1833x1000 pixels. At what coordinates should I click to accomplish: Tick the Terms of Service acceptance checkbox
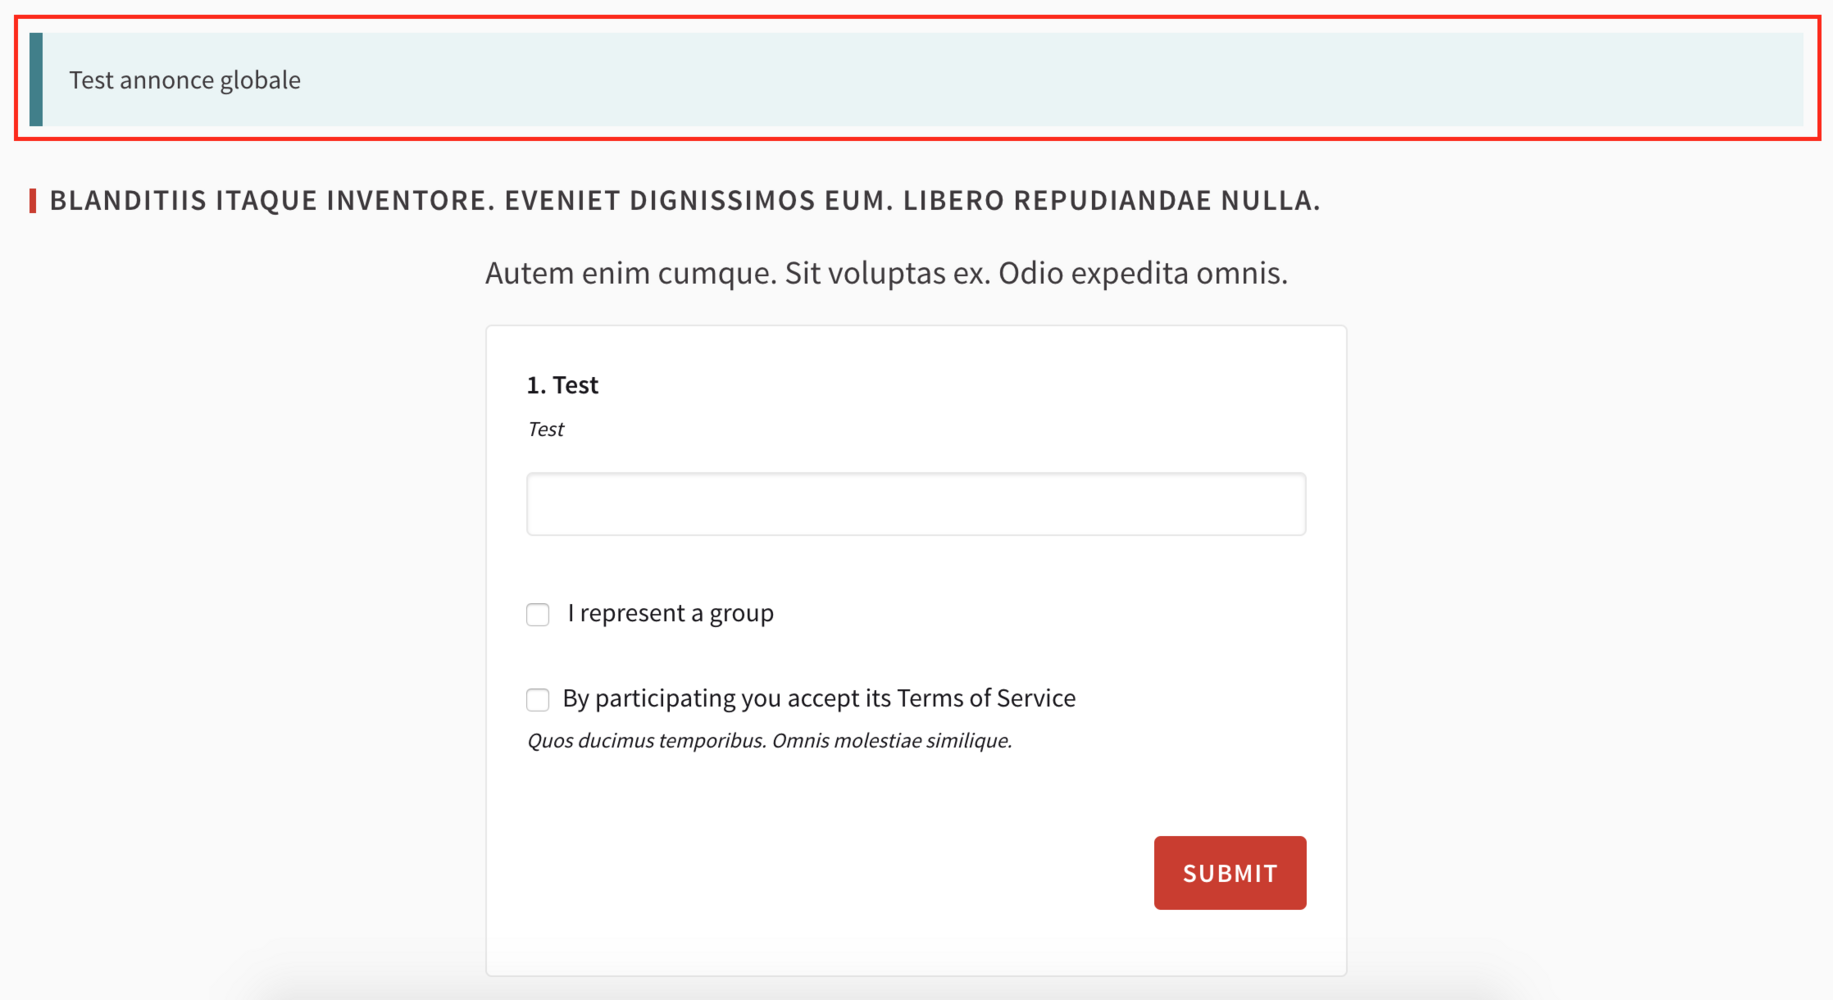[x=538, y=699]
